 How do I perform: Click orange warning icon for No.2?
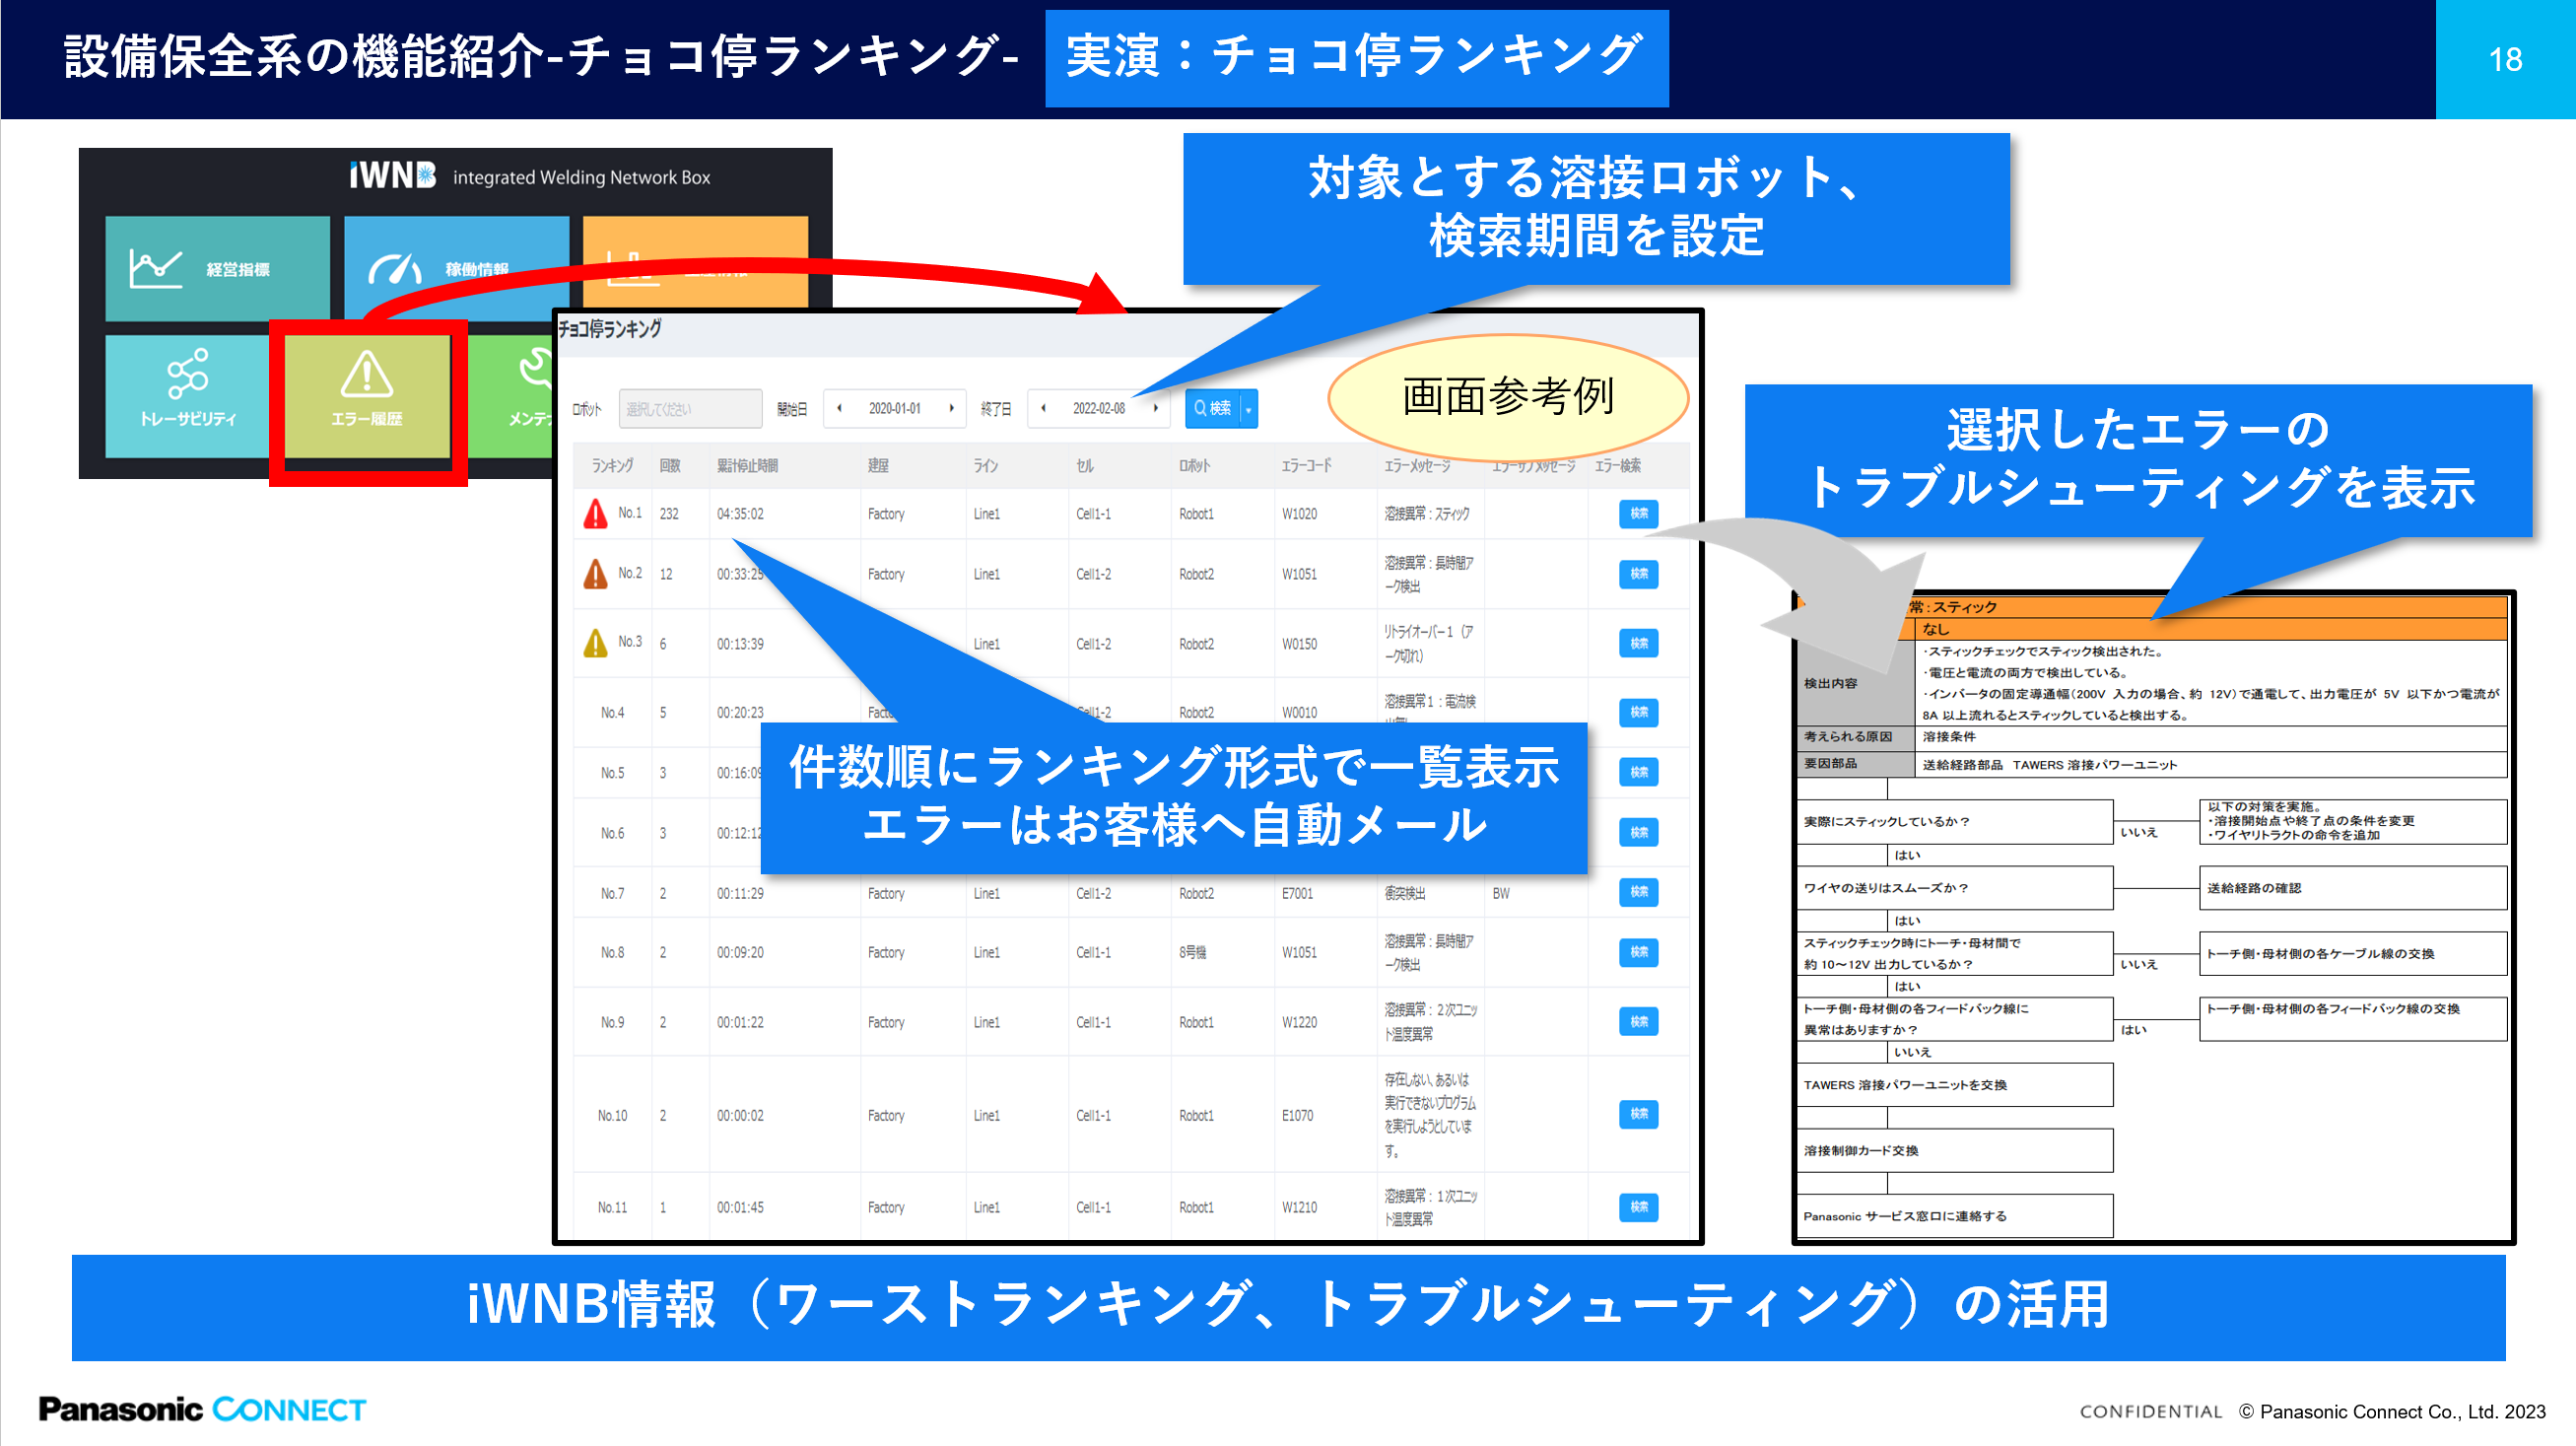click(595, 574)
